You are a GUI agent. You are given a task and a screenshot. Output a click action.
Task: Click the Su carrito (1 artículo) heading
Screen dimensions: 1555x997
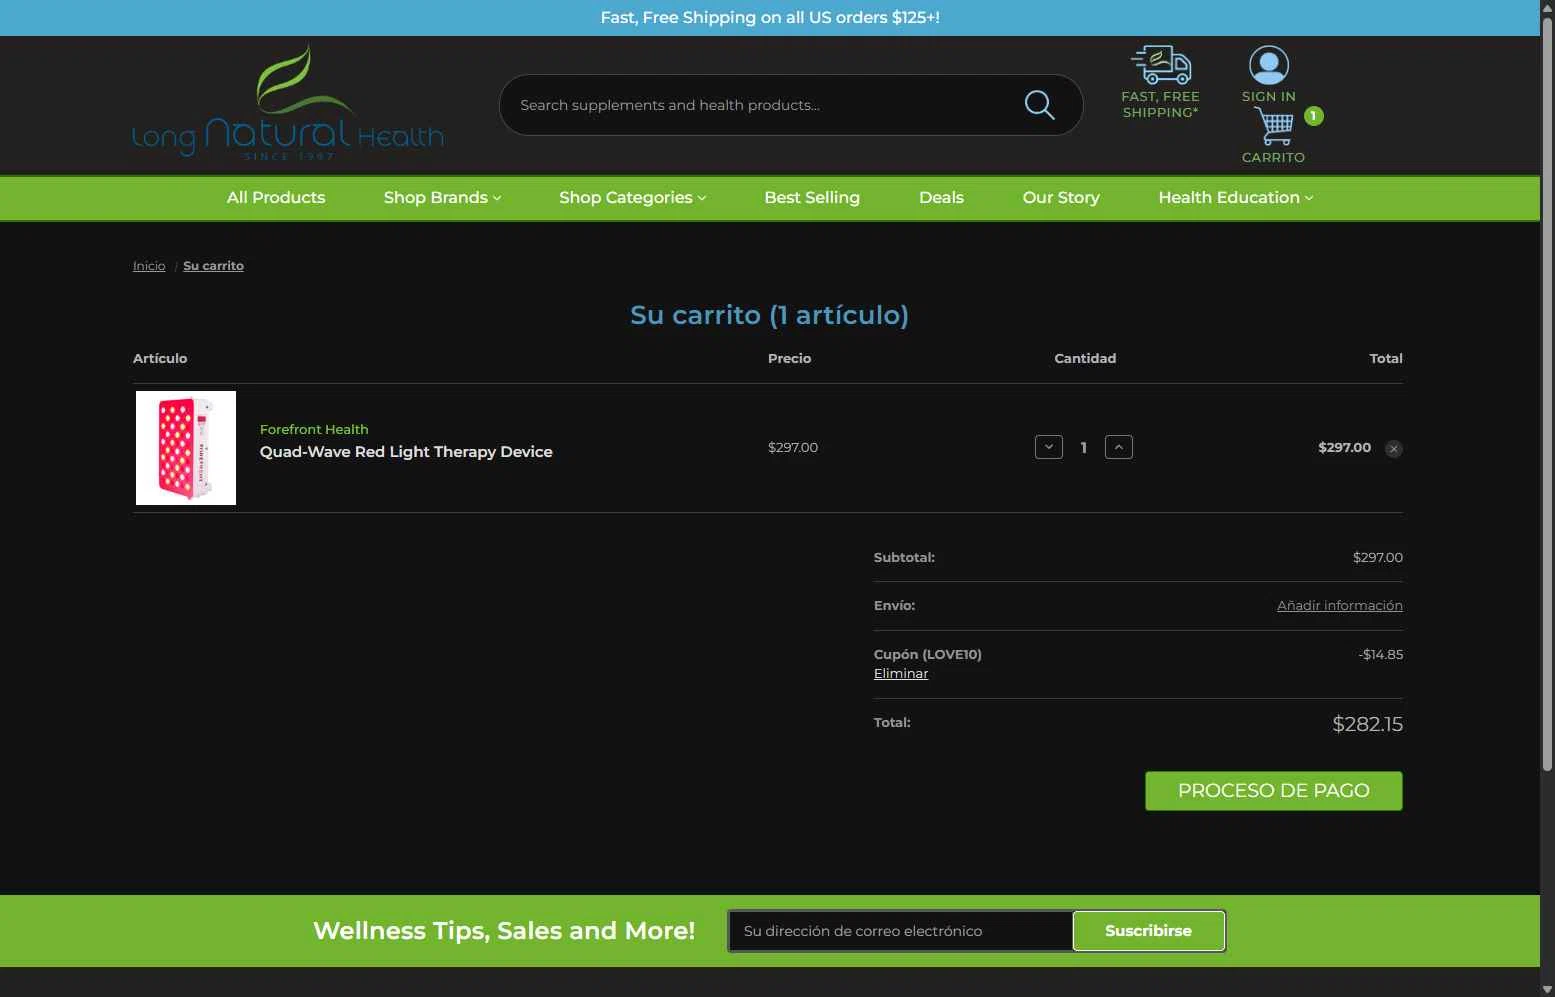pyautogui.click(x=769, y=315)
